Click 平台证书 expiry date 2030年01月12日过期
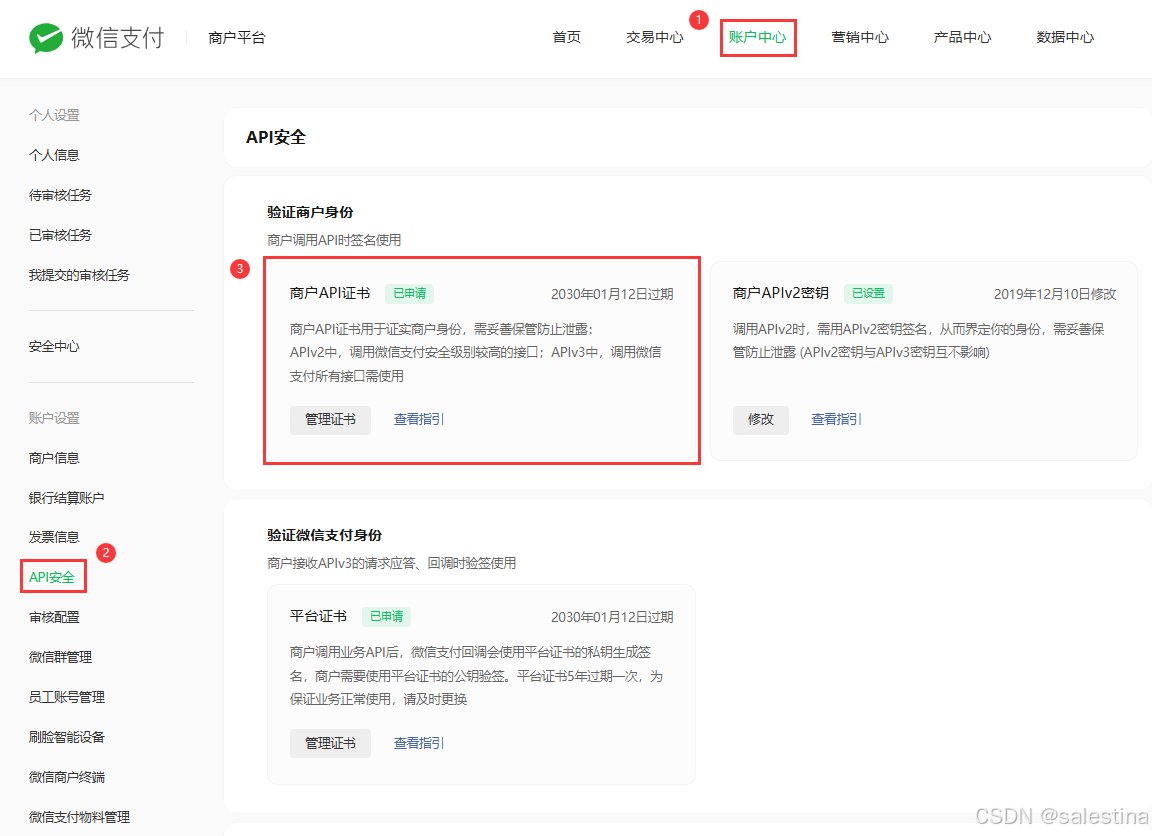The image size is (1152, 836). point(612,618)
